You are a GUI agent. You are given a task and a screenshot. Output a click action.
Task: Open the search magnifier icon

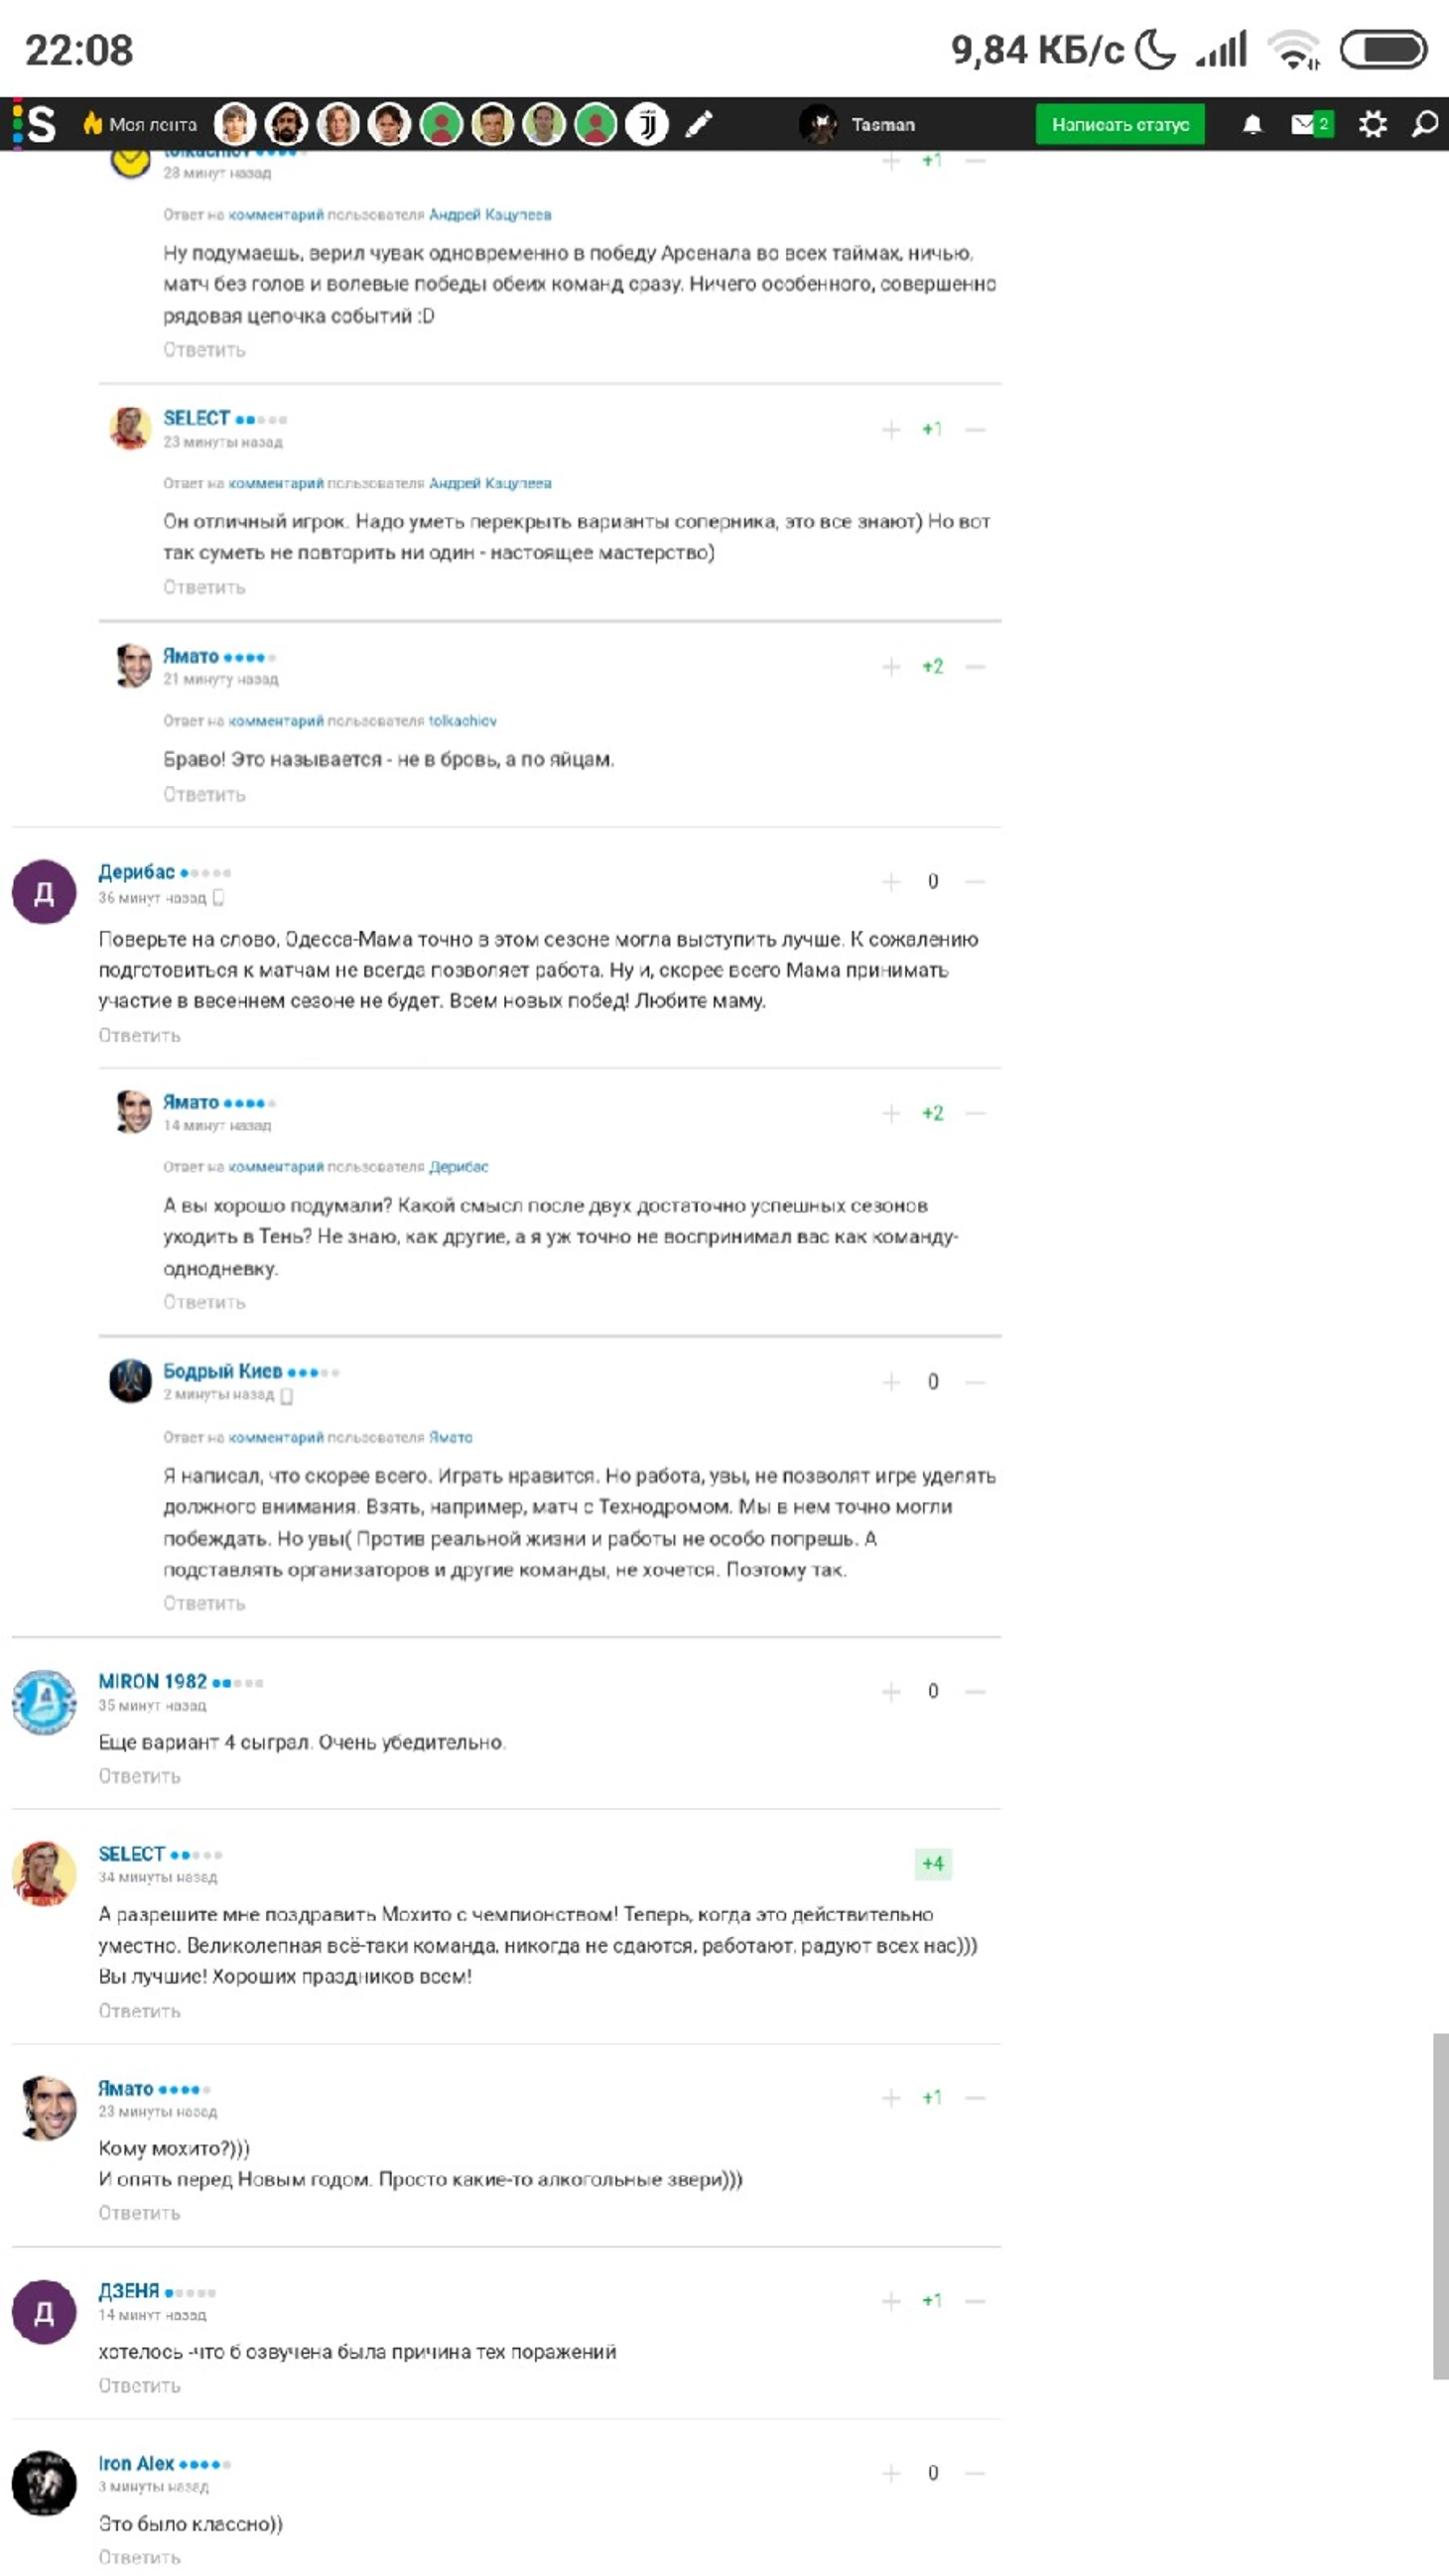pos(1426,124)
